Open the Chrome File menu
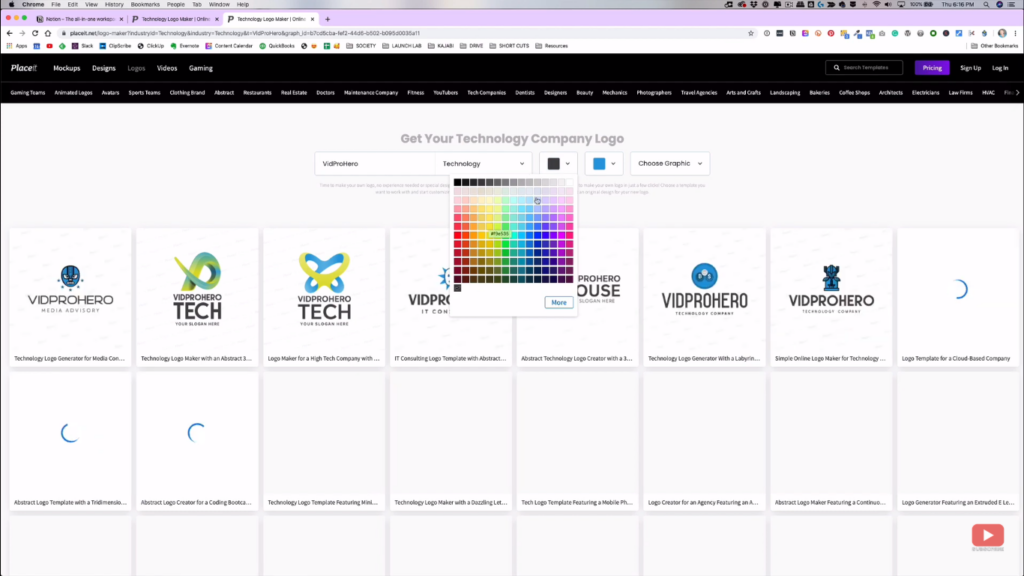The height and width of the screenshot is (576, 1024). pyautogui.click(x=56, y=5)
